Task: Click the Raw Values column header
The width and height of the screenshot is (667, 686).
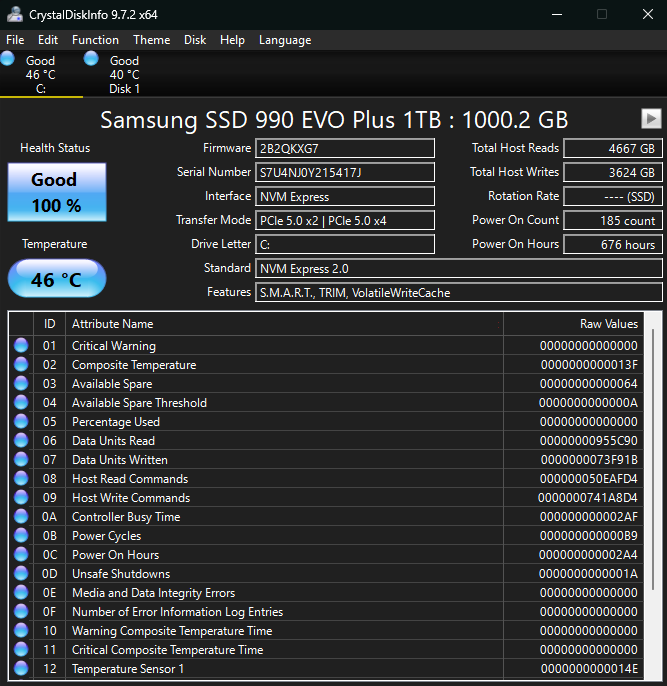Action: point(573,324)
